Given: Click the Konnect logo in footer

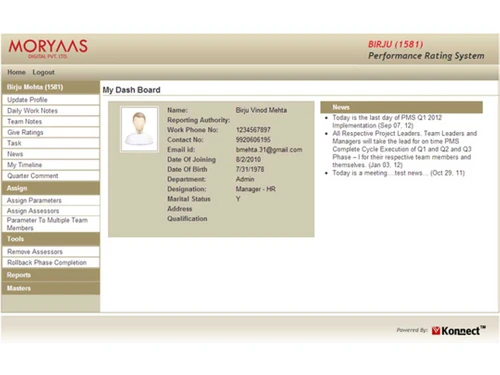Looking at the screenshot, I should click(459, 330).
